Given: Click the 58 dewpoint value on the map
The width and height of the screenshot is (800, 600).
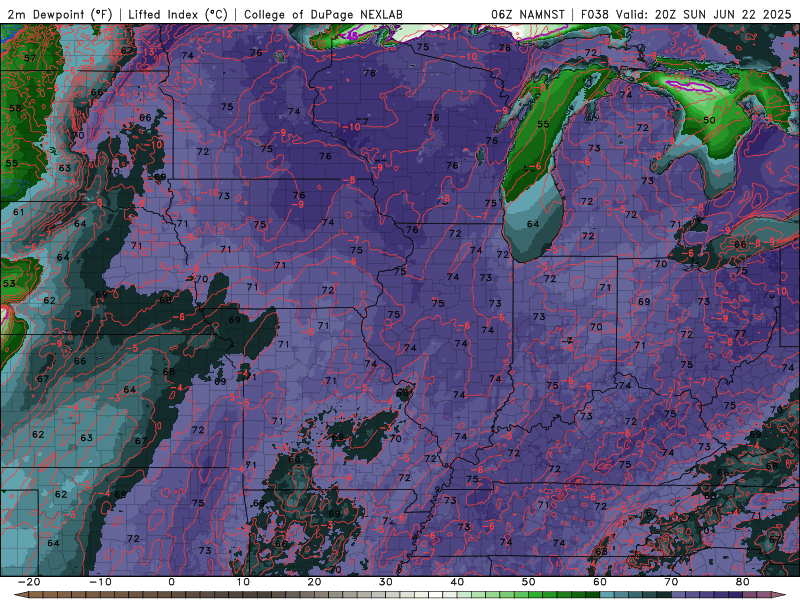Looking at the screenshot, I should coord(15,108).
